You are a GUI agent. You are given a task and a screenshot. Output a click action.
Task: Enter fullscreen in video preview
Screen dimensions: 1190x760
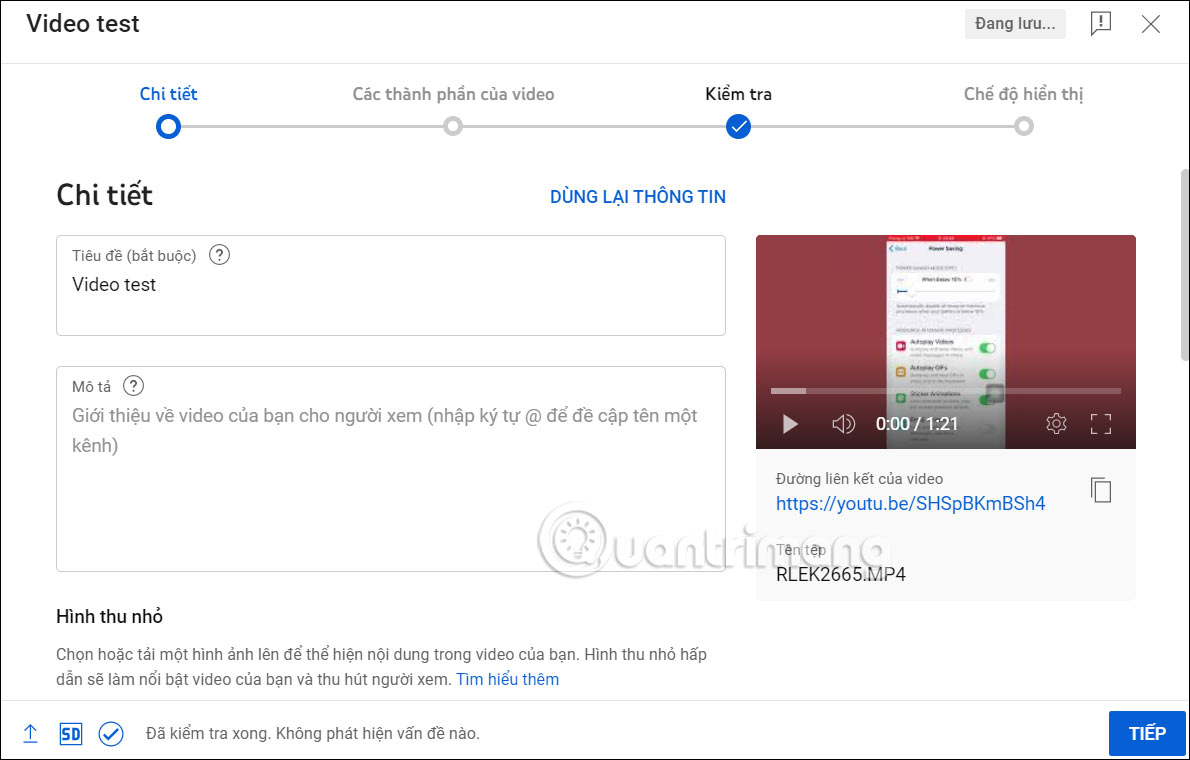point(1100,424)
